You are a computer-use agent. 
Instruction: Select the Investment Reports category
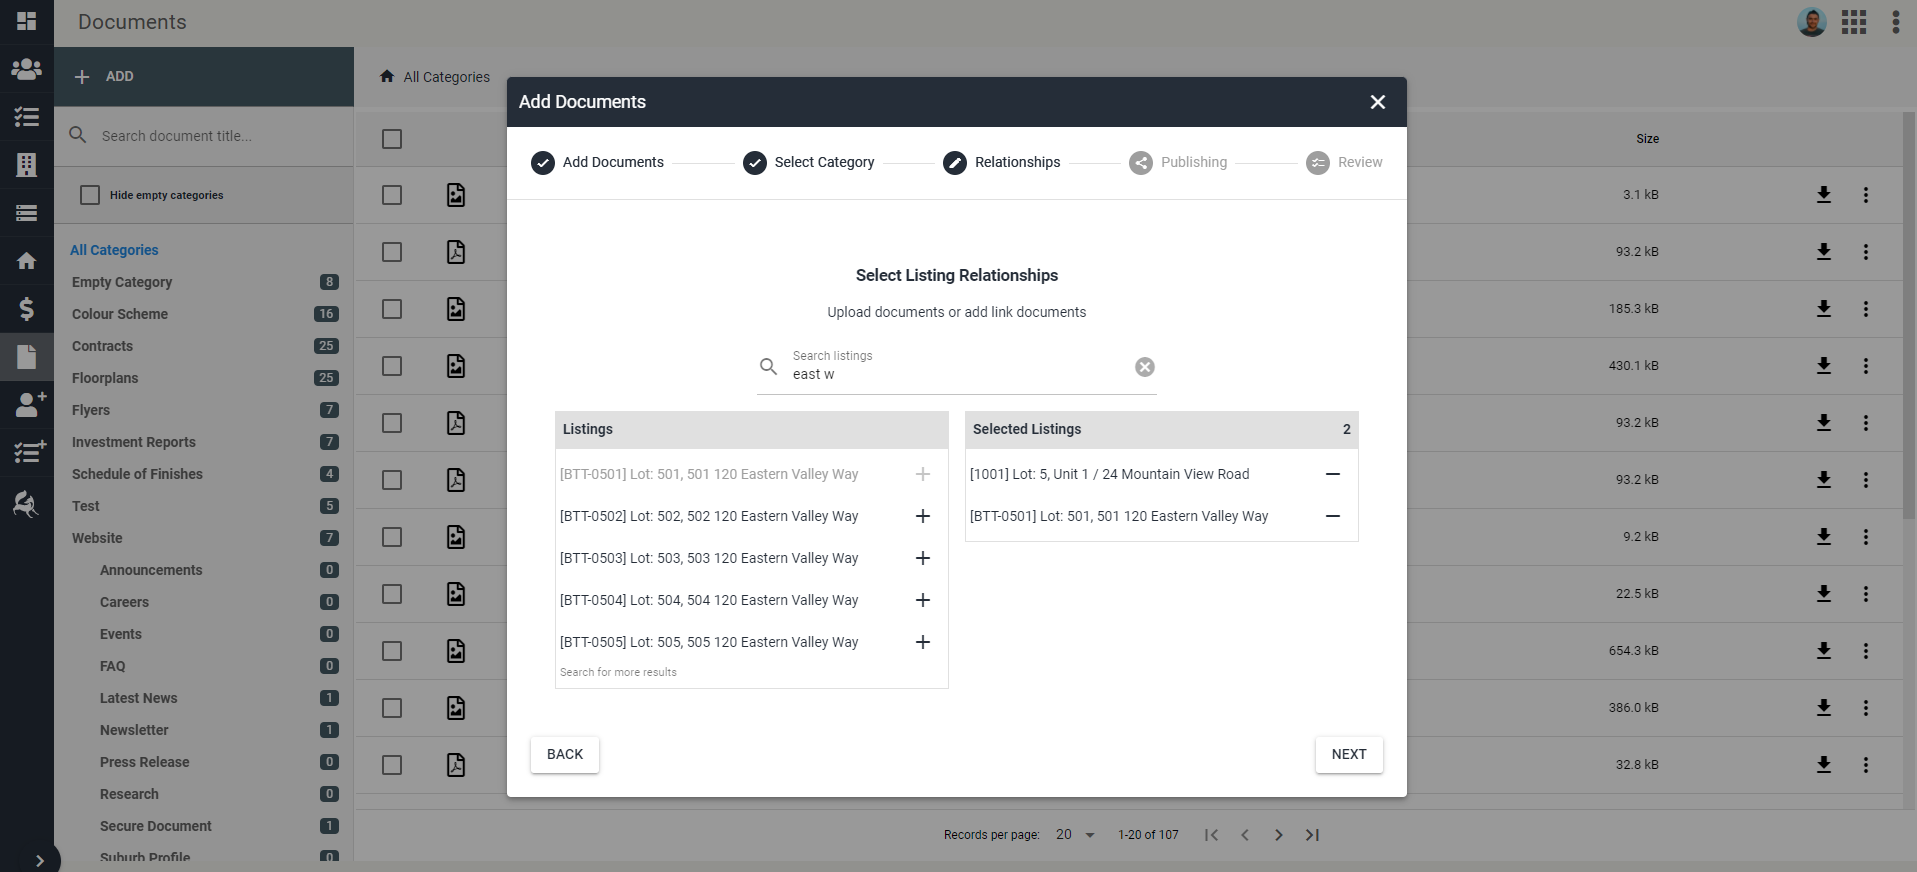point(134,442)
